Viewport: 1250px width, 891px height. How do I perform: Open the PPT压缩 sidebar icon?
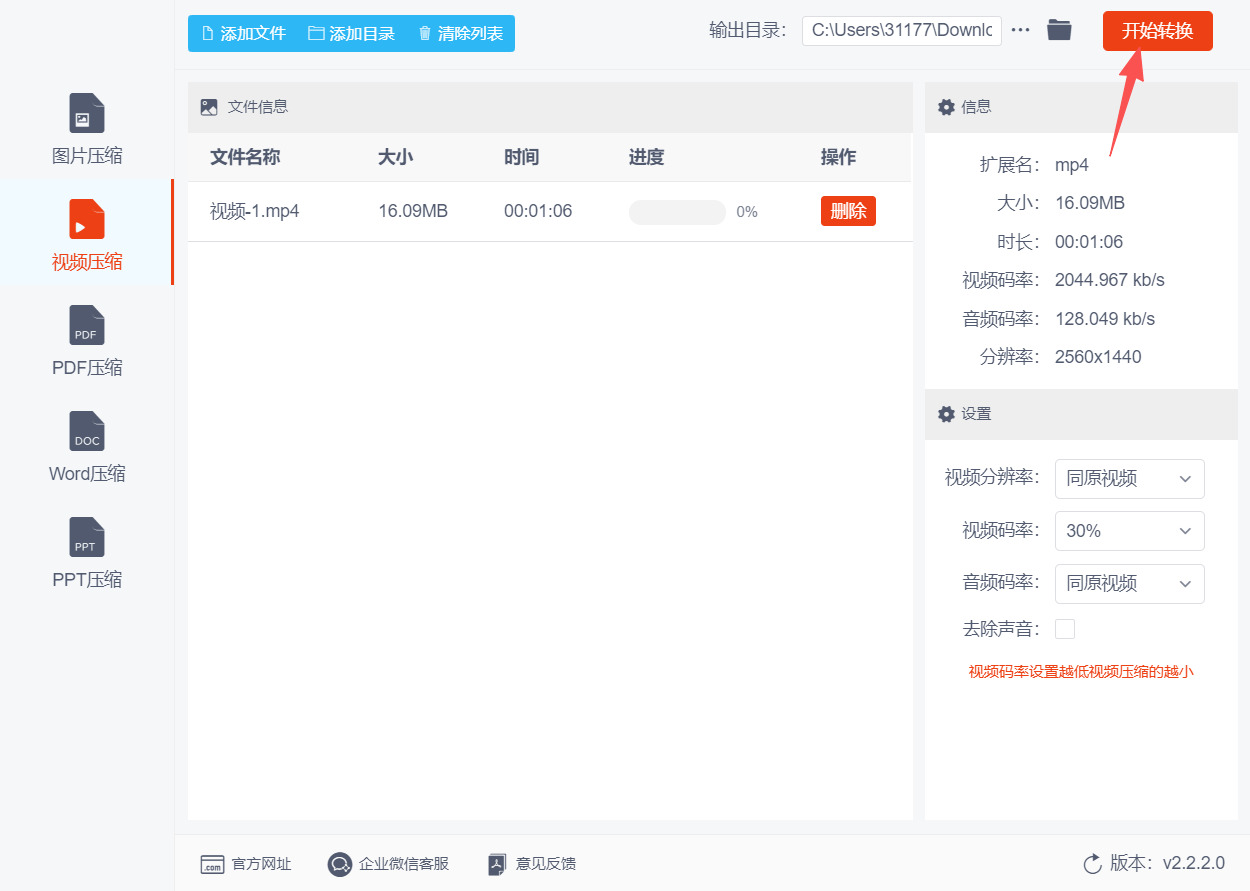pyautogui.click(x=87, y=537)
